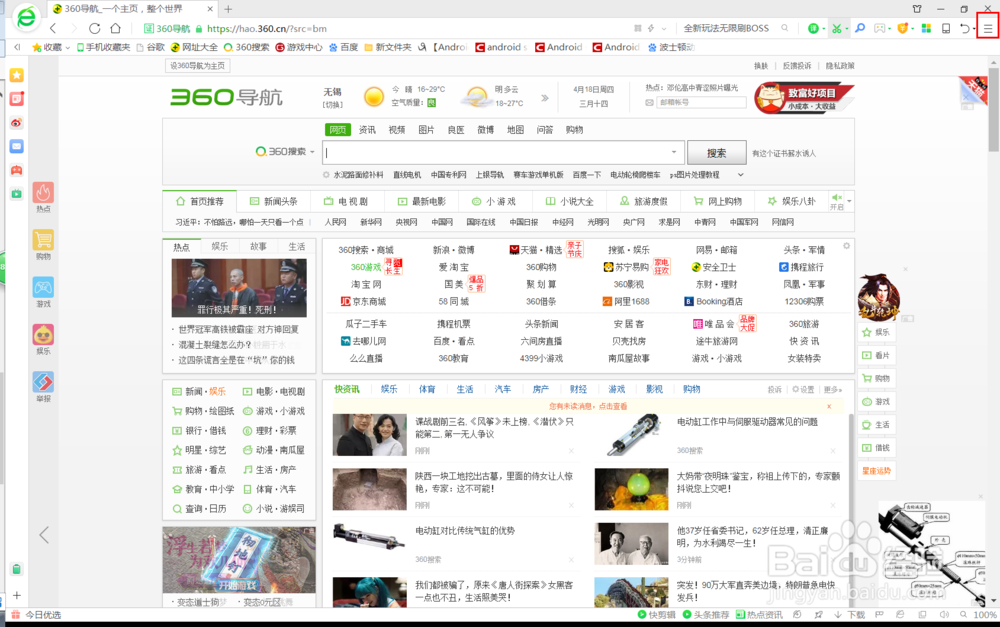1000x627 pixels.
Task: Switch to the 电视剧 navigation tab
Action: [346, 202]
